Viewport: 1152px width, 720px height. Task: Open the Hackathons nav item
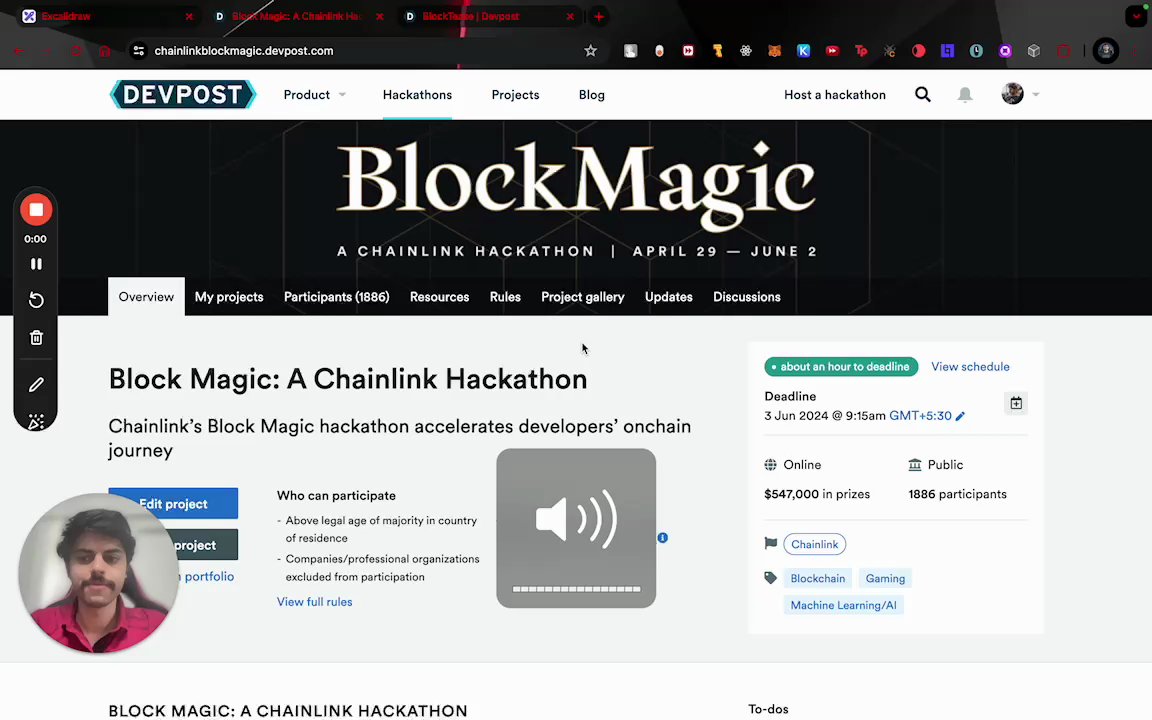(x=417, y=95)
